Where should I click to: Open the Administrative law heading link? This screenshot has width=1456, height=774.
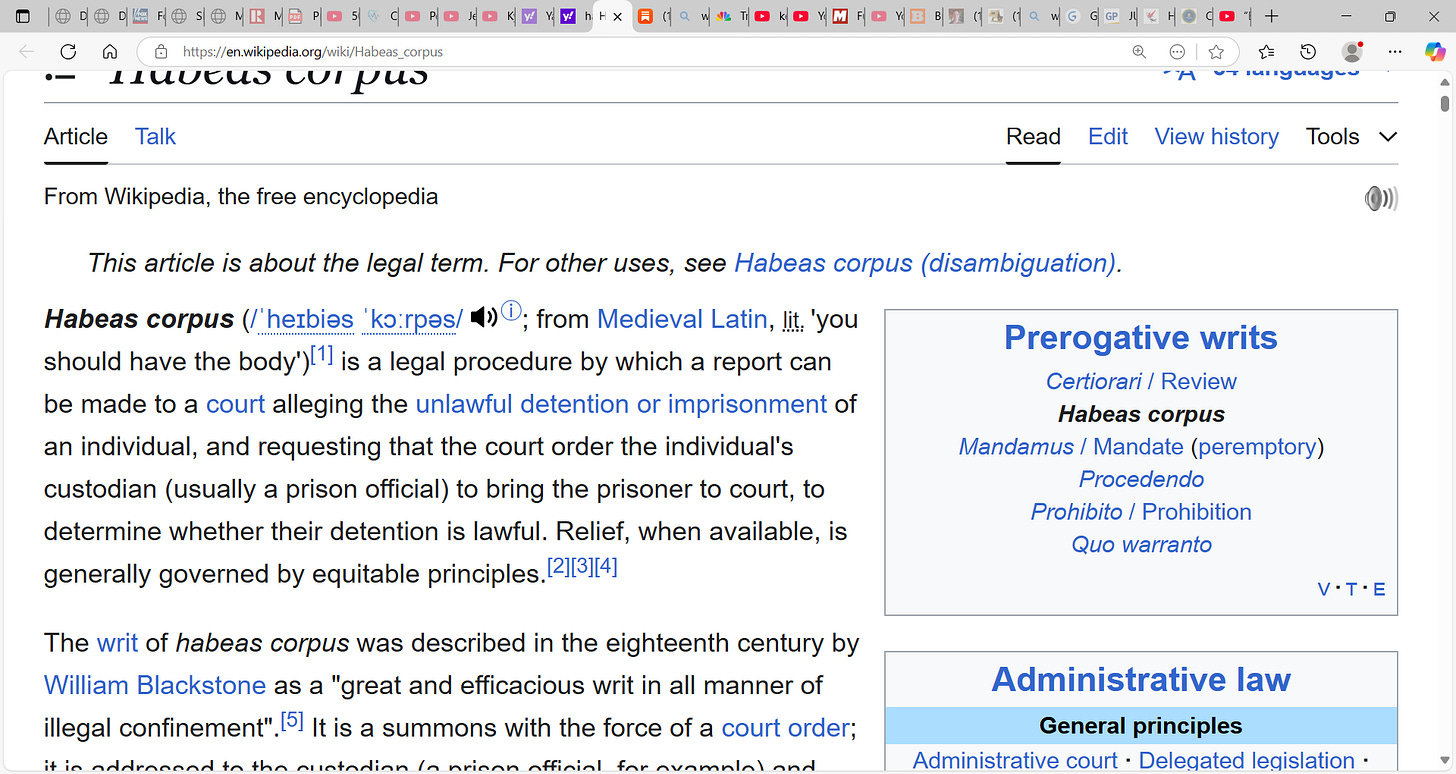pyautogui.click(x=1141, y=680)
